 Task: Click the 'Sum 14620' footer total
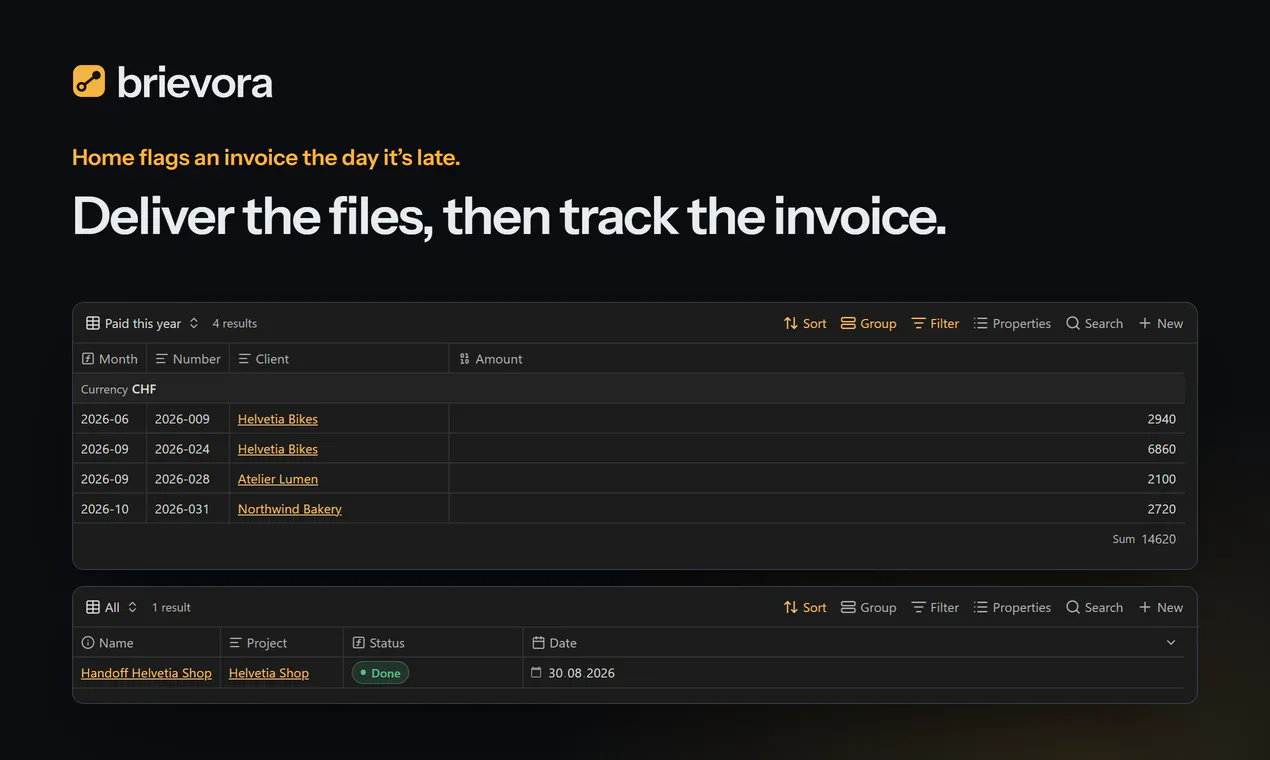[1144, 539]
